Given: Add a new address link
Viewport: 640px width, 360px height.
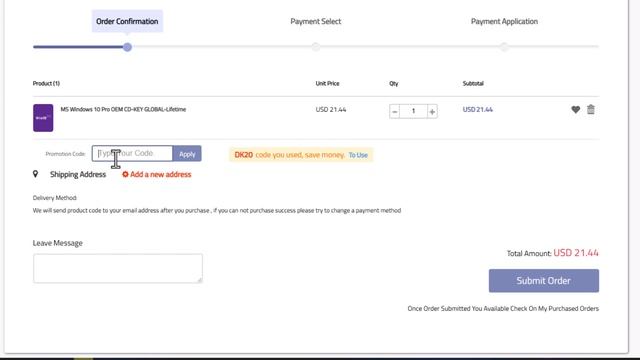Looking at the screenshot, I should pos(157,174).
